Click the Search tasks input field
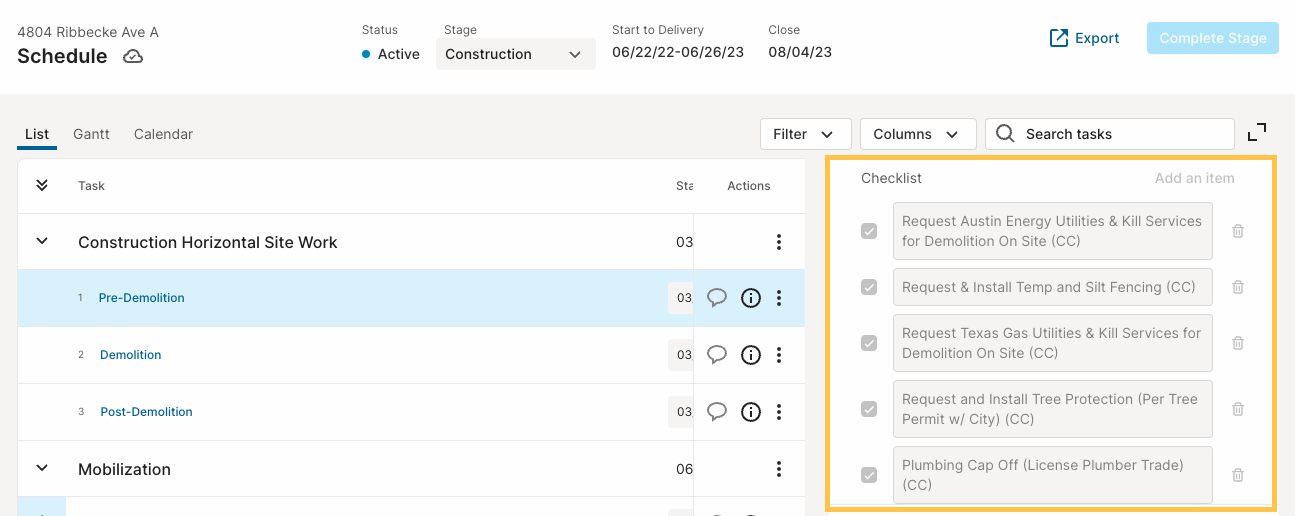 (1110, 134)
